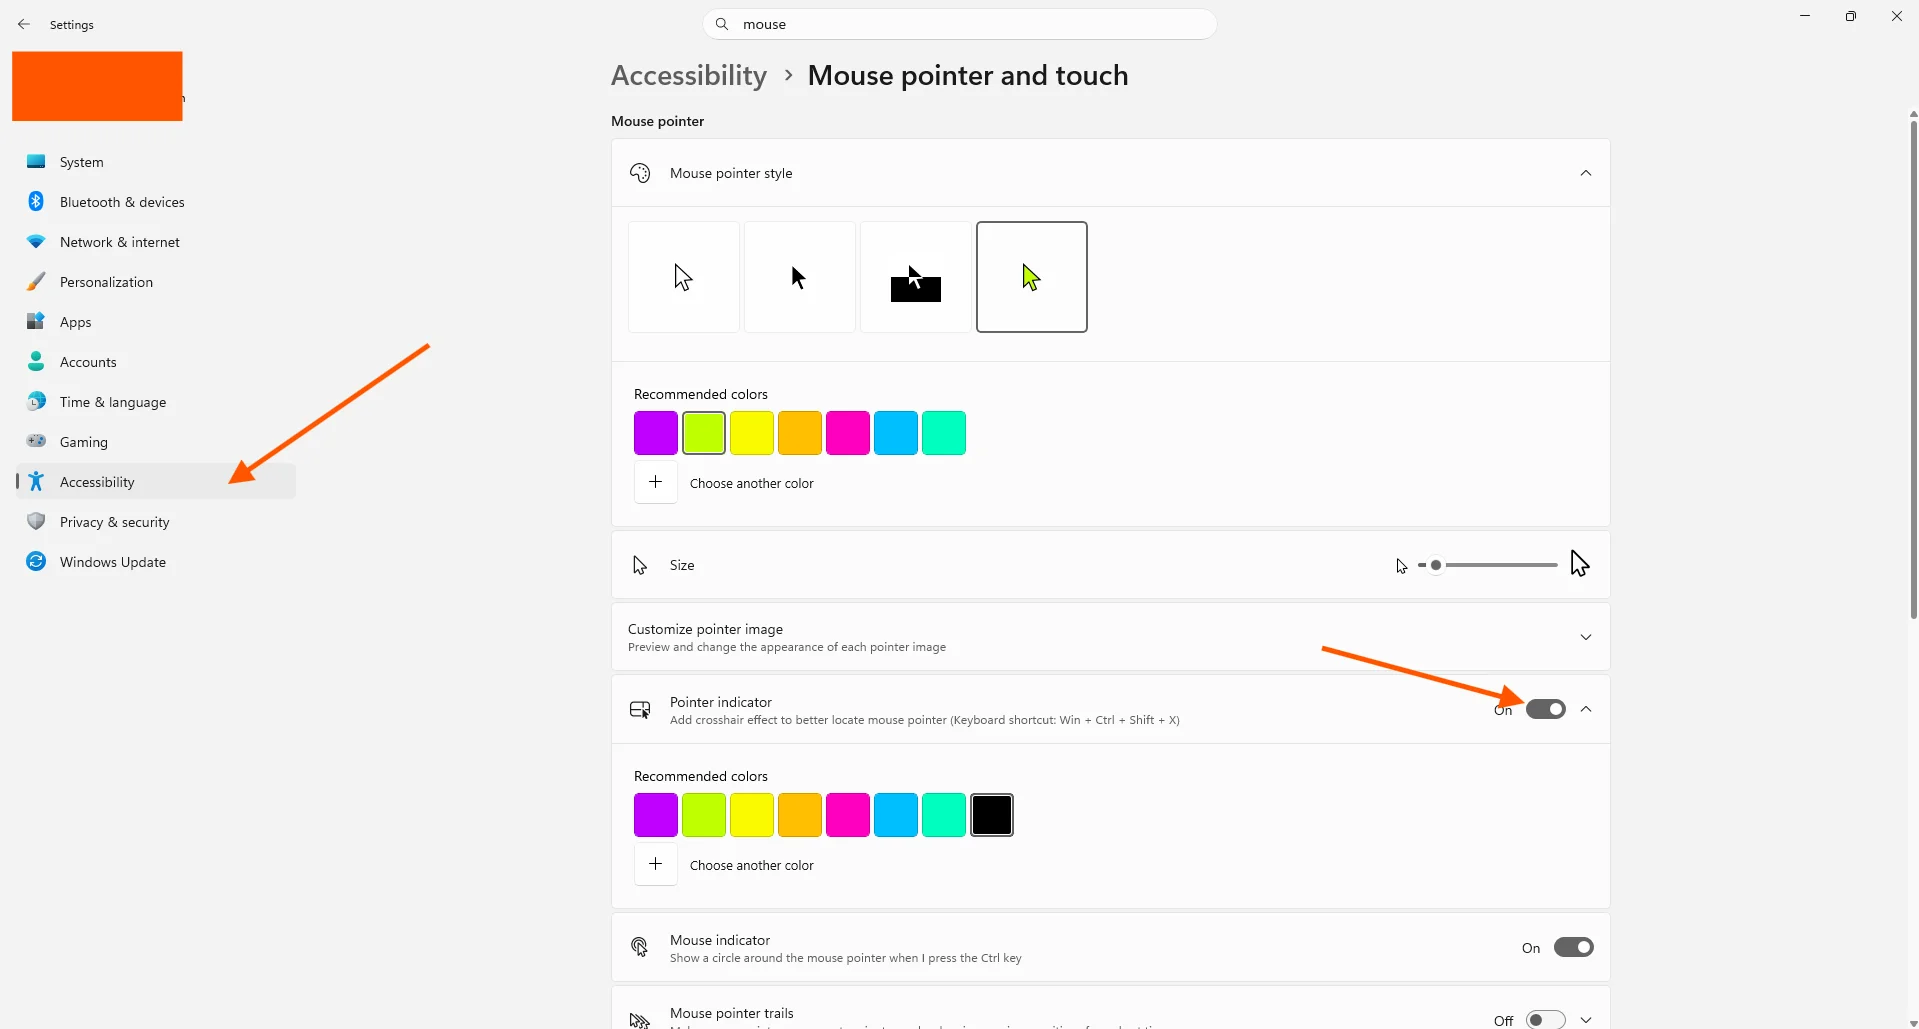This screenshot has height=1029, width=1919.
Task: Click the Mouse indicator circle icon
Action: (x=640, y=947)
